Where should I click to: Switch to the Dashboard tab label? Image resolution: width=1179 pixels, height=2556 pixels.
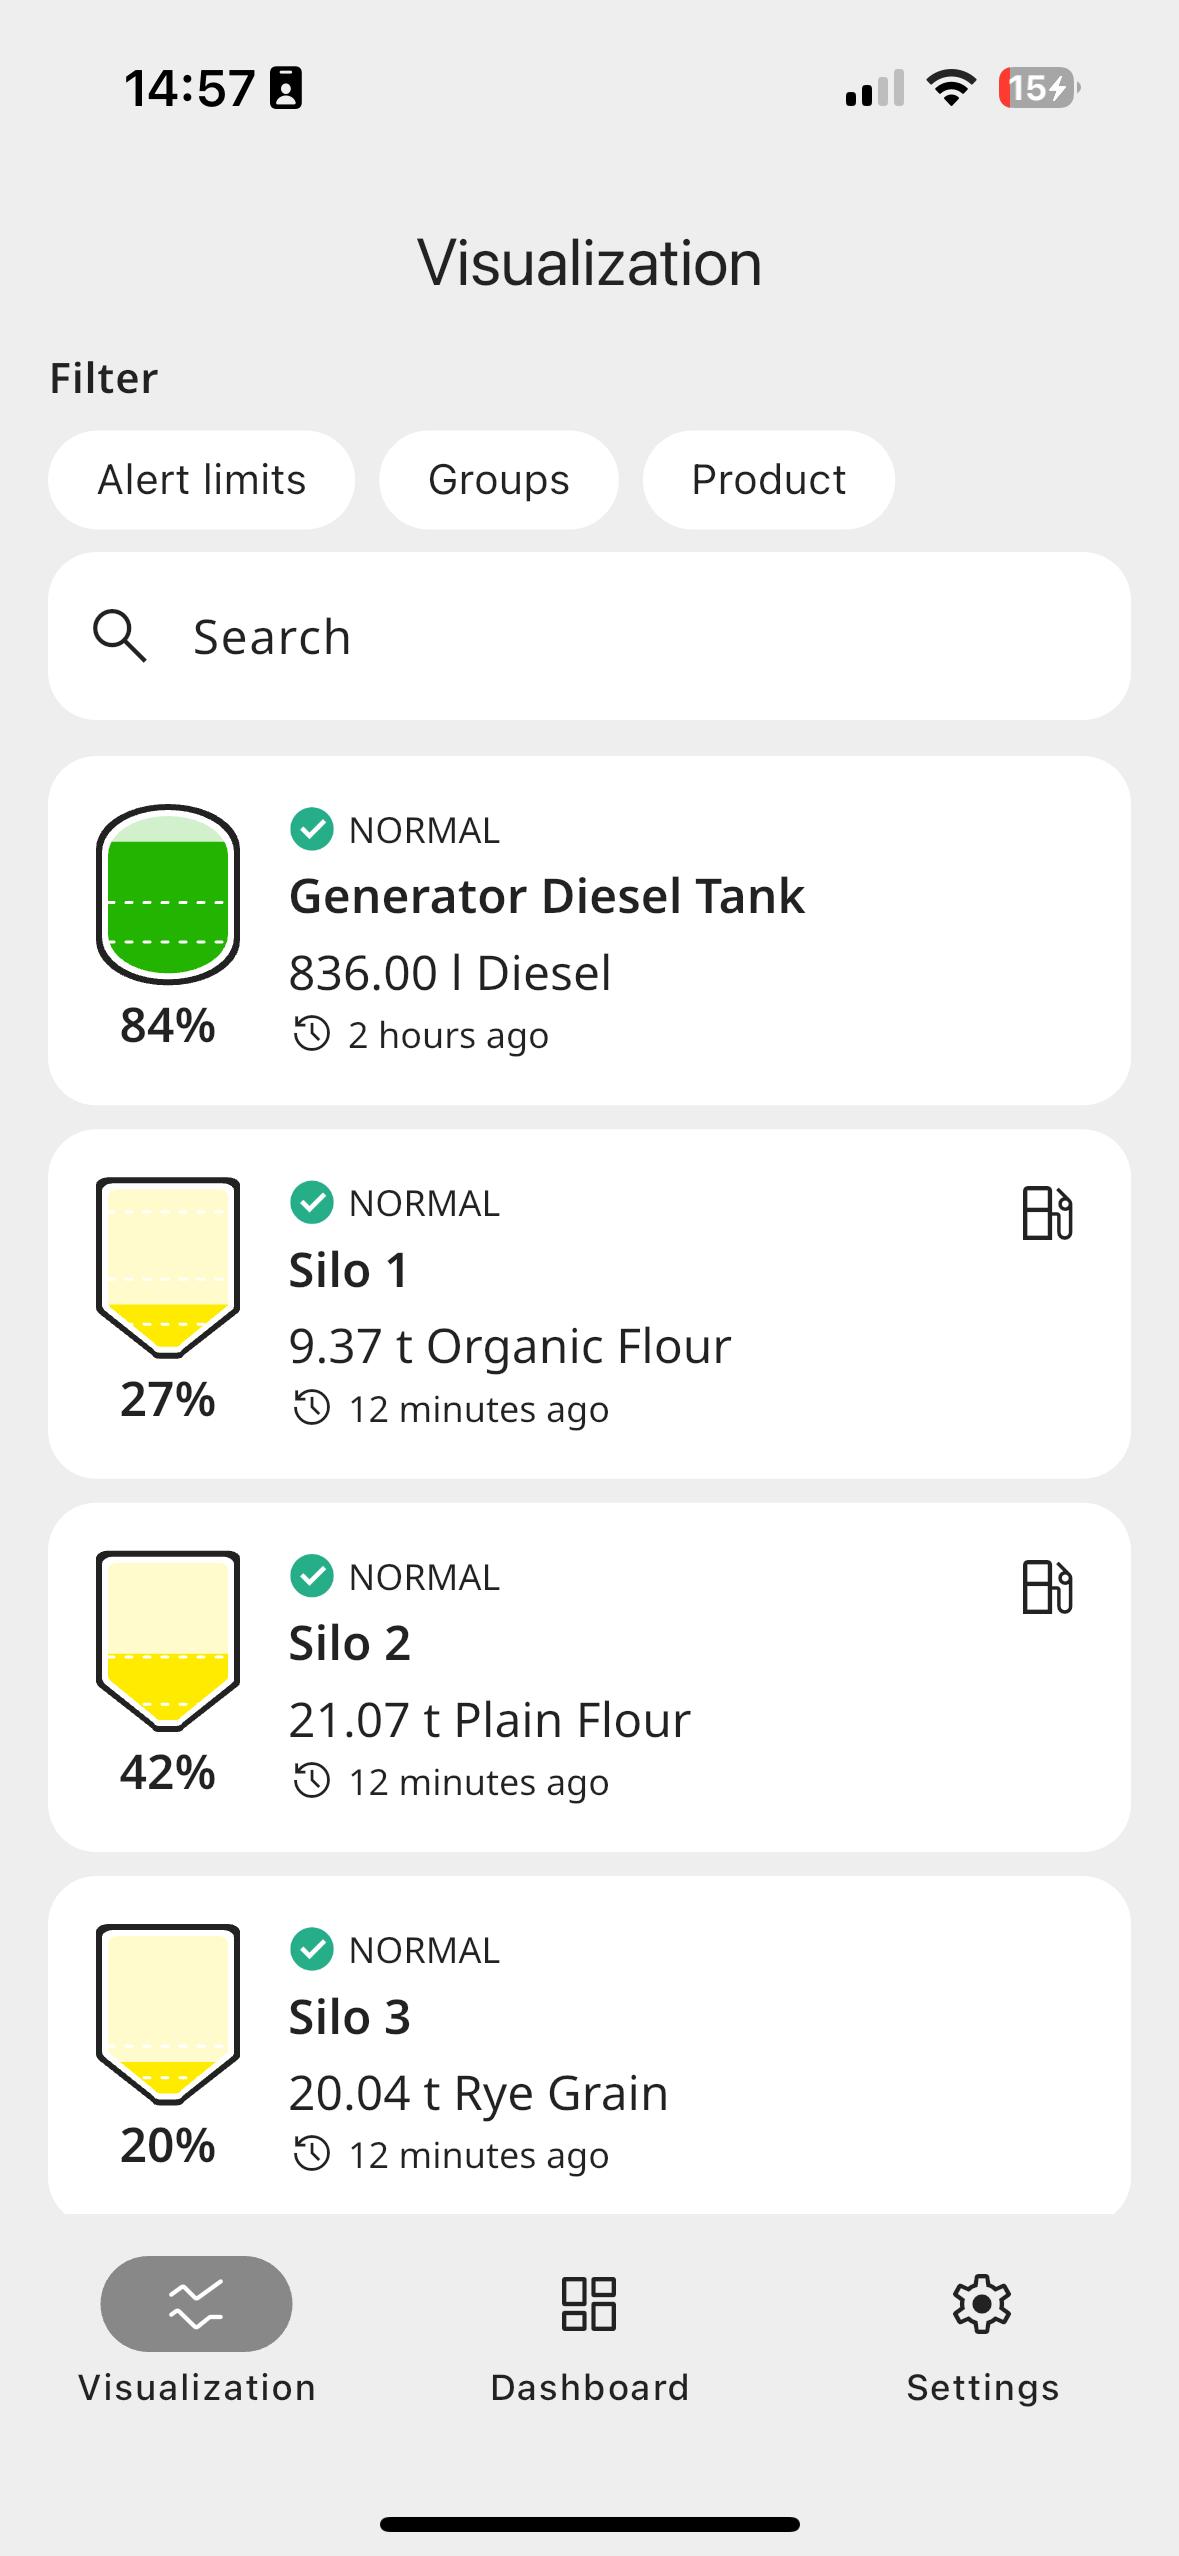tap(589, 2388)
